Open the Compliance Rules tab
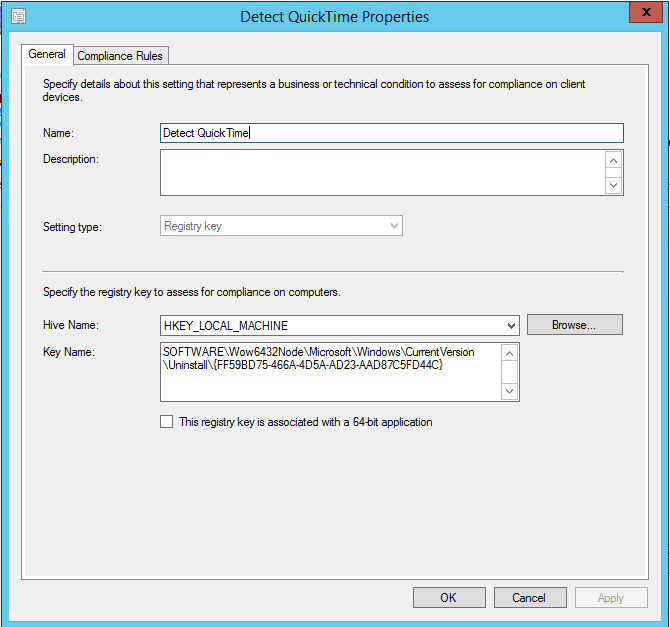This screenshot has height=627, width=670. [x=120, y=56]
